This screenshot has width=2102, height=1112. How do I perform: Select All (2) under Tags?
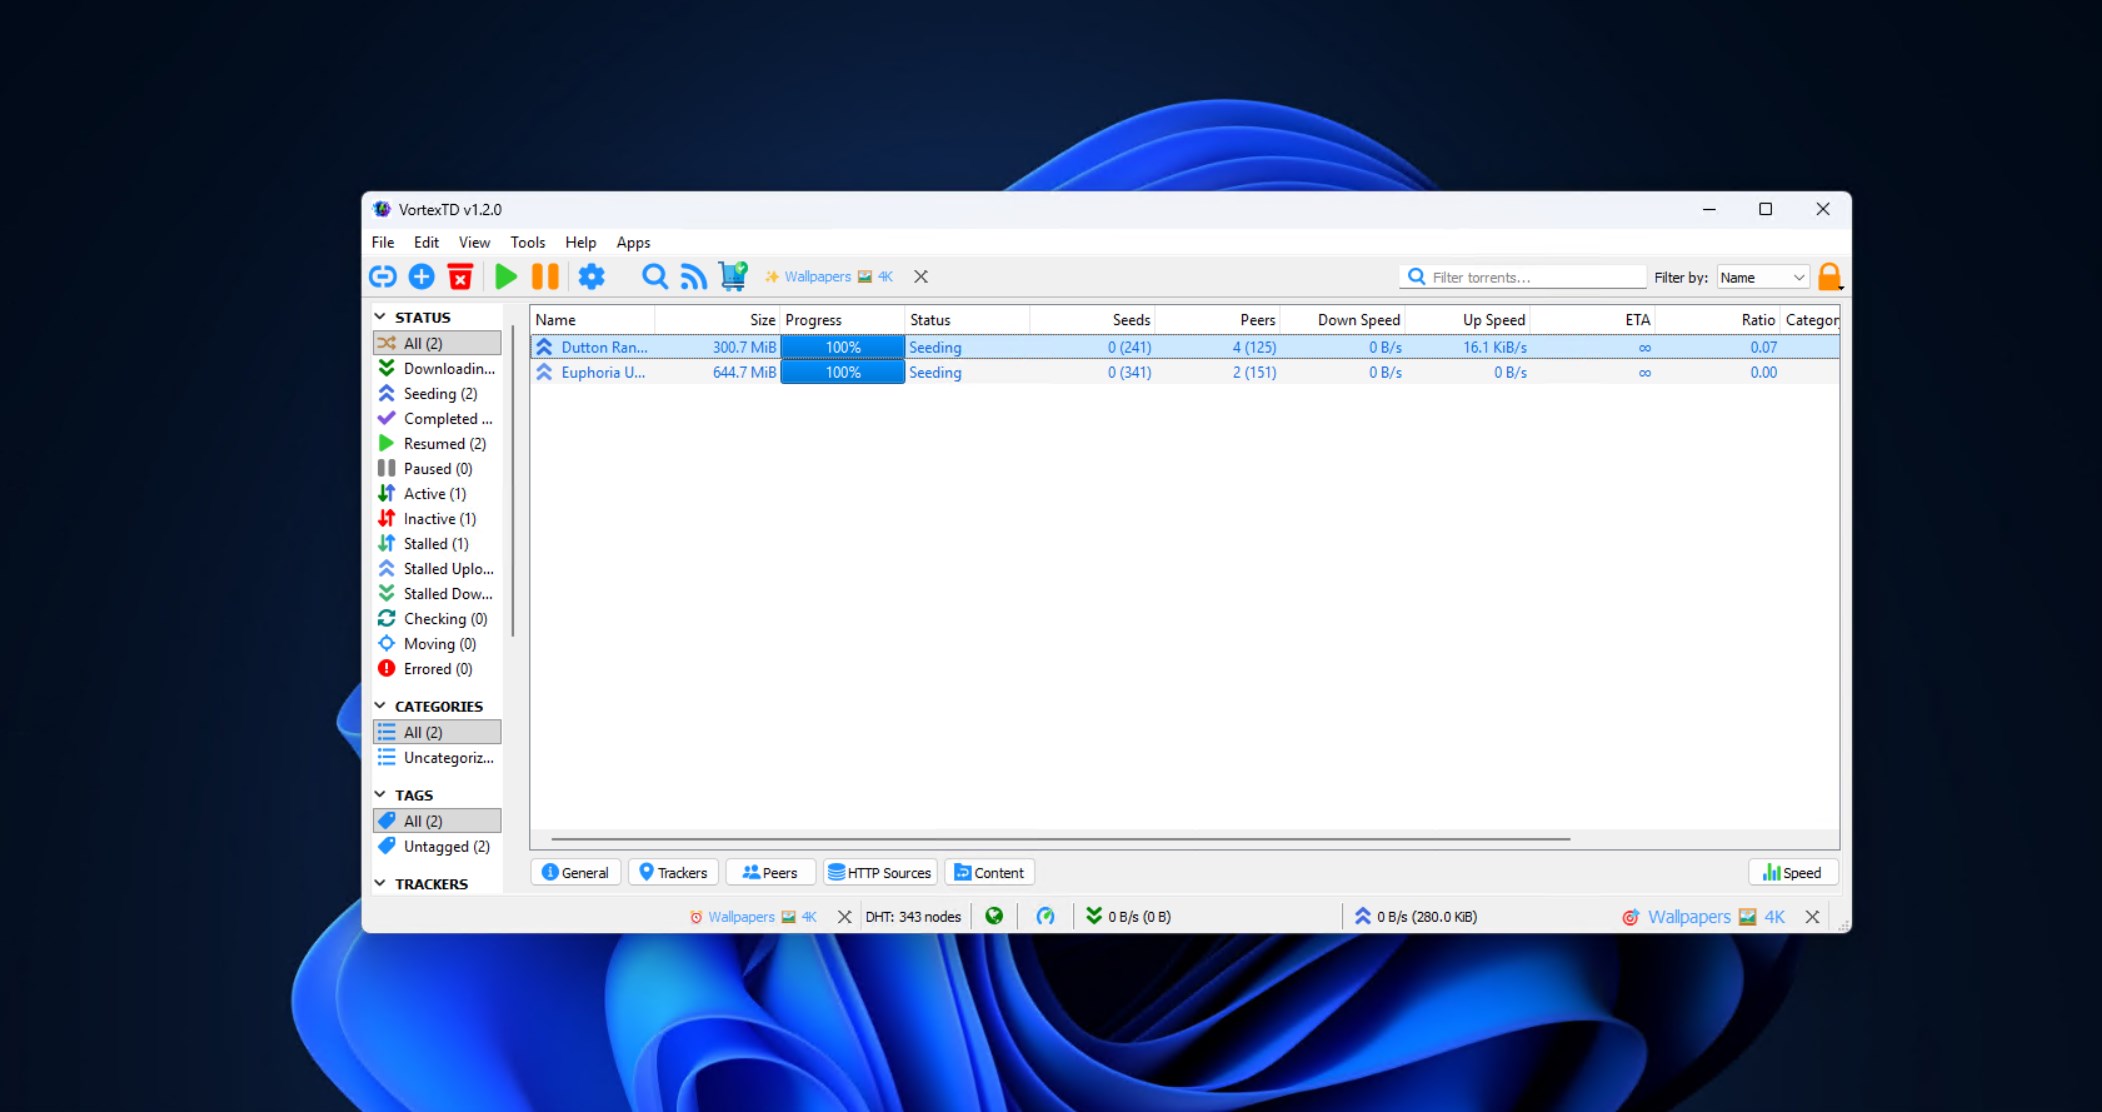tap(437, 821)
